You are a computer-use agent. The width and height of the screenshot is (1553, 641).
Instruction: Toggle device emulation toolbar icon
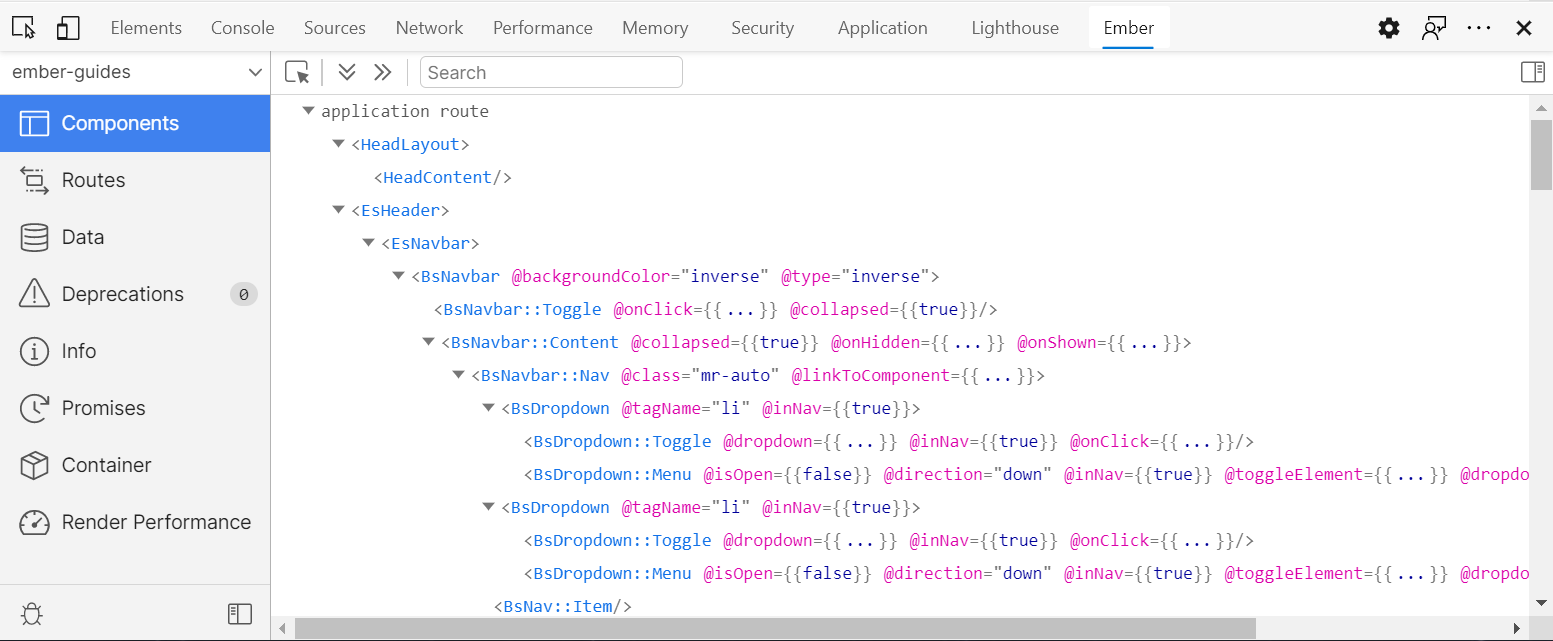(68, 28)
